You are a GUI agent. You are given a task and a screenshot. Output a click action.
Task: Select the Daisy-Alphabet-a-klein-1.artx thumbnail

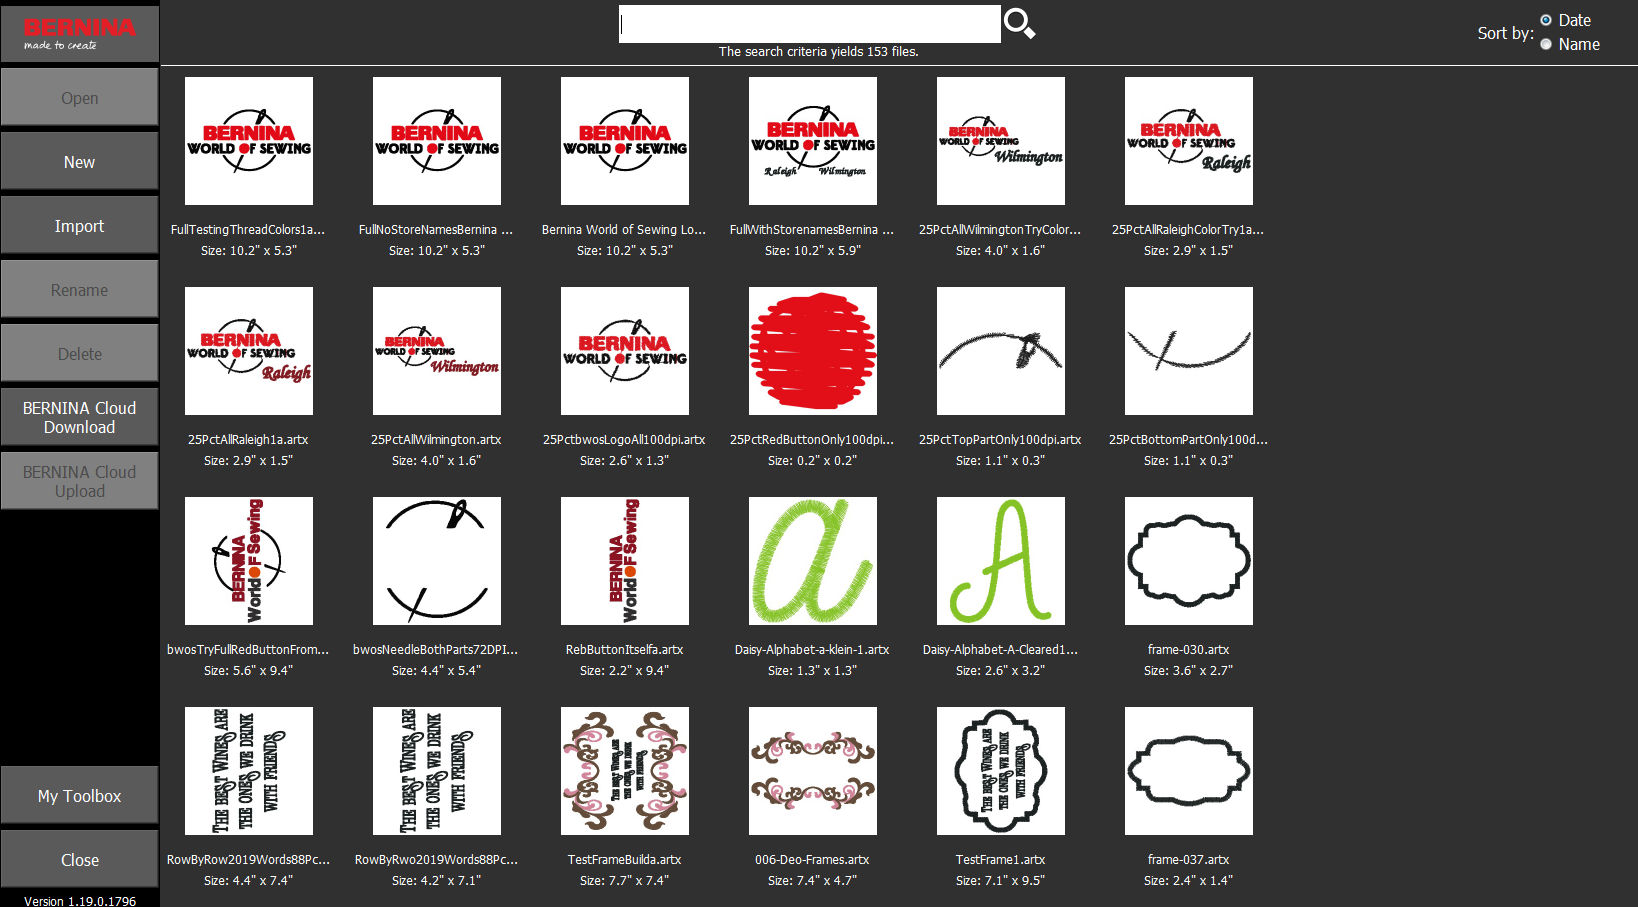coord(813,561)
